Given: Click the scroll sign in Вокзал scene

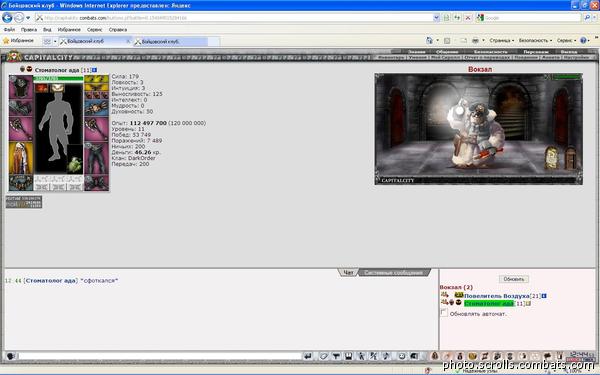Looking at the screenshot, I should click(551, 158).
